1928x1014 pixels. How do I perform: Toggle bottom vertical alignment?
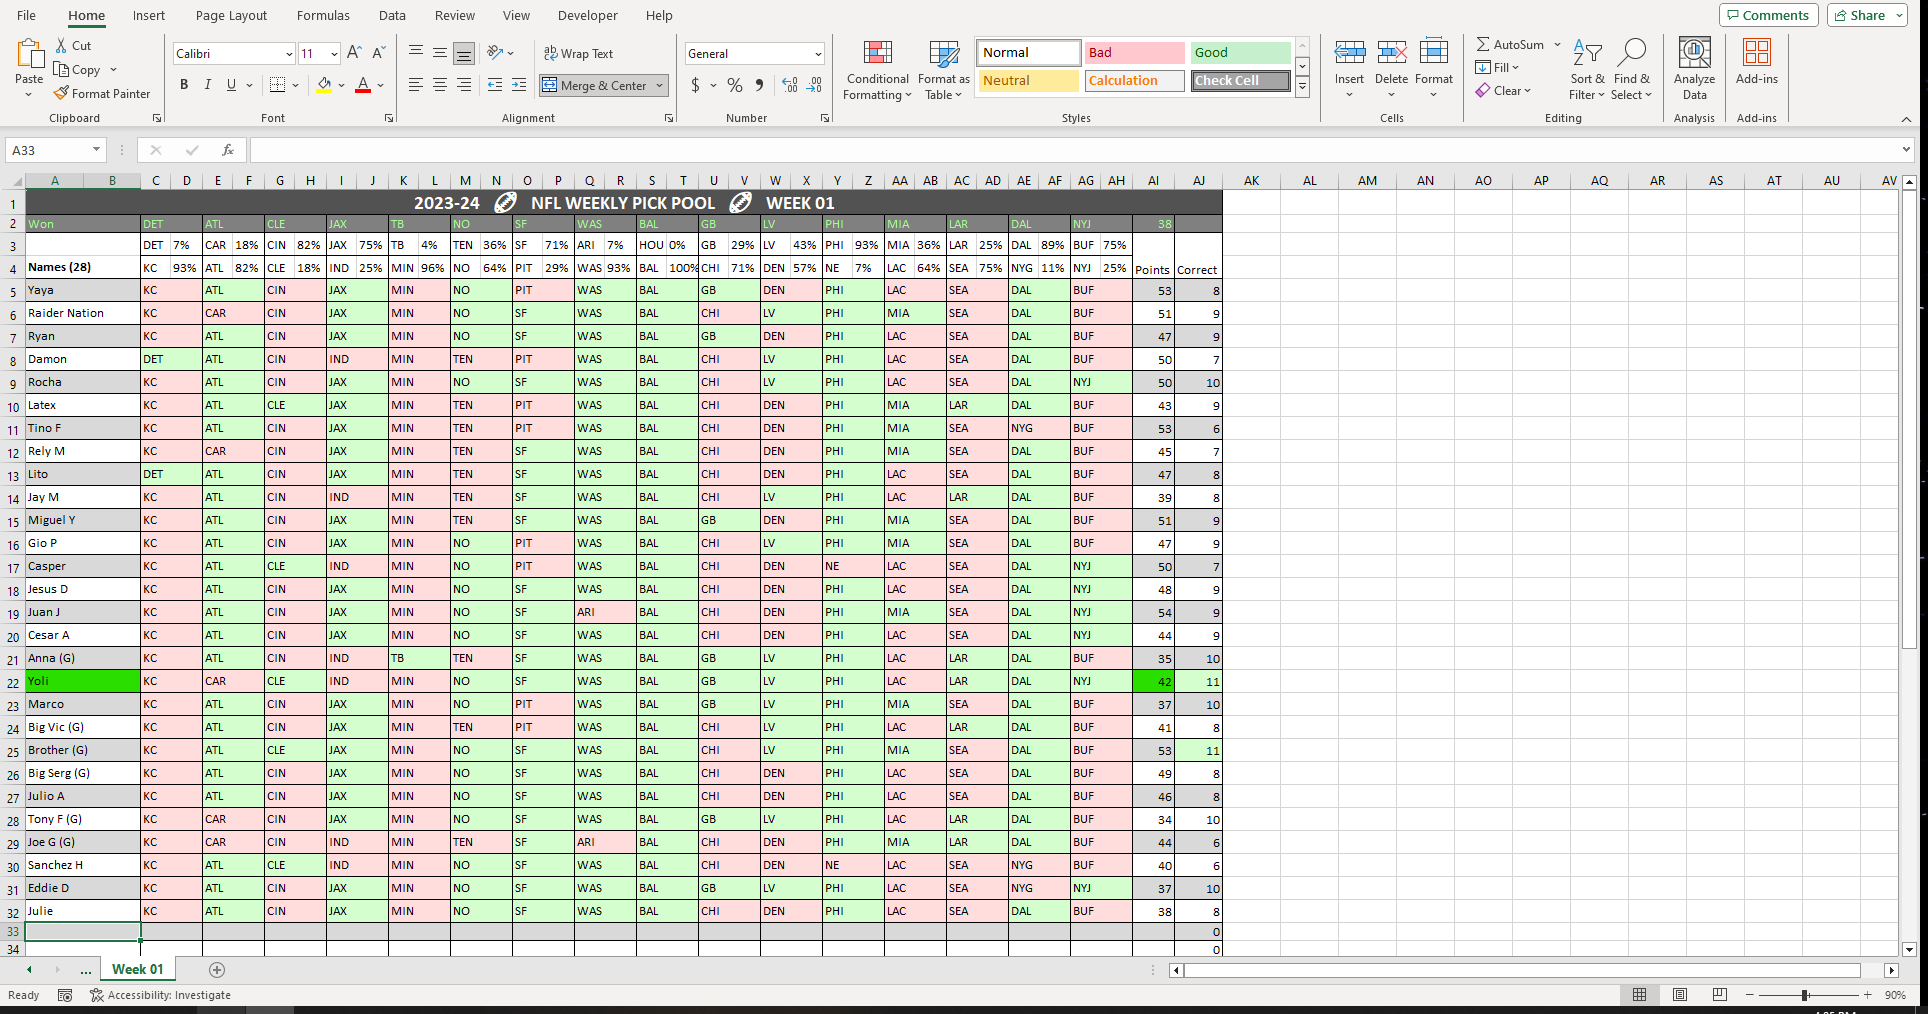[x=464, y=53]
